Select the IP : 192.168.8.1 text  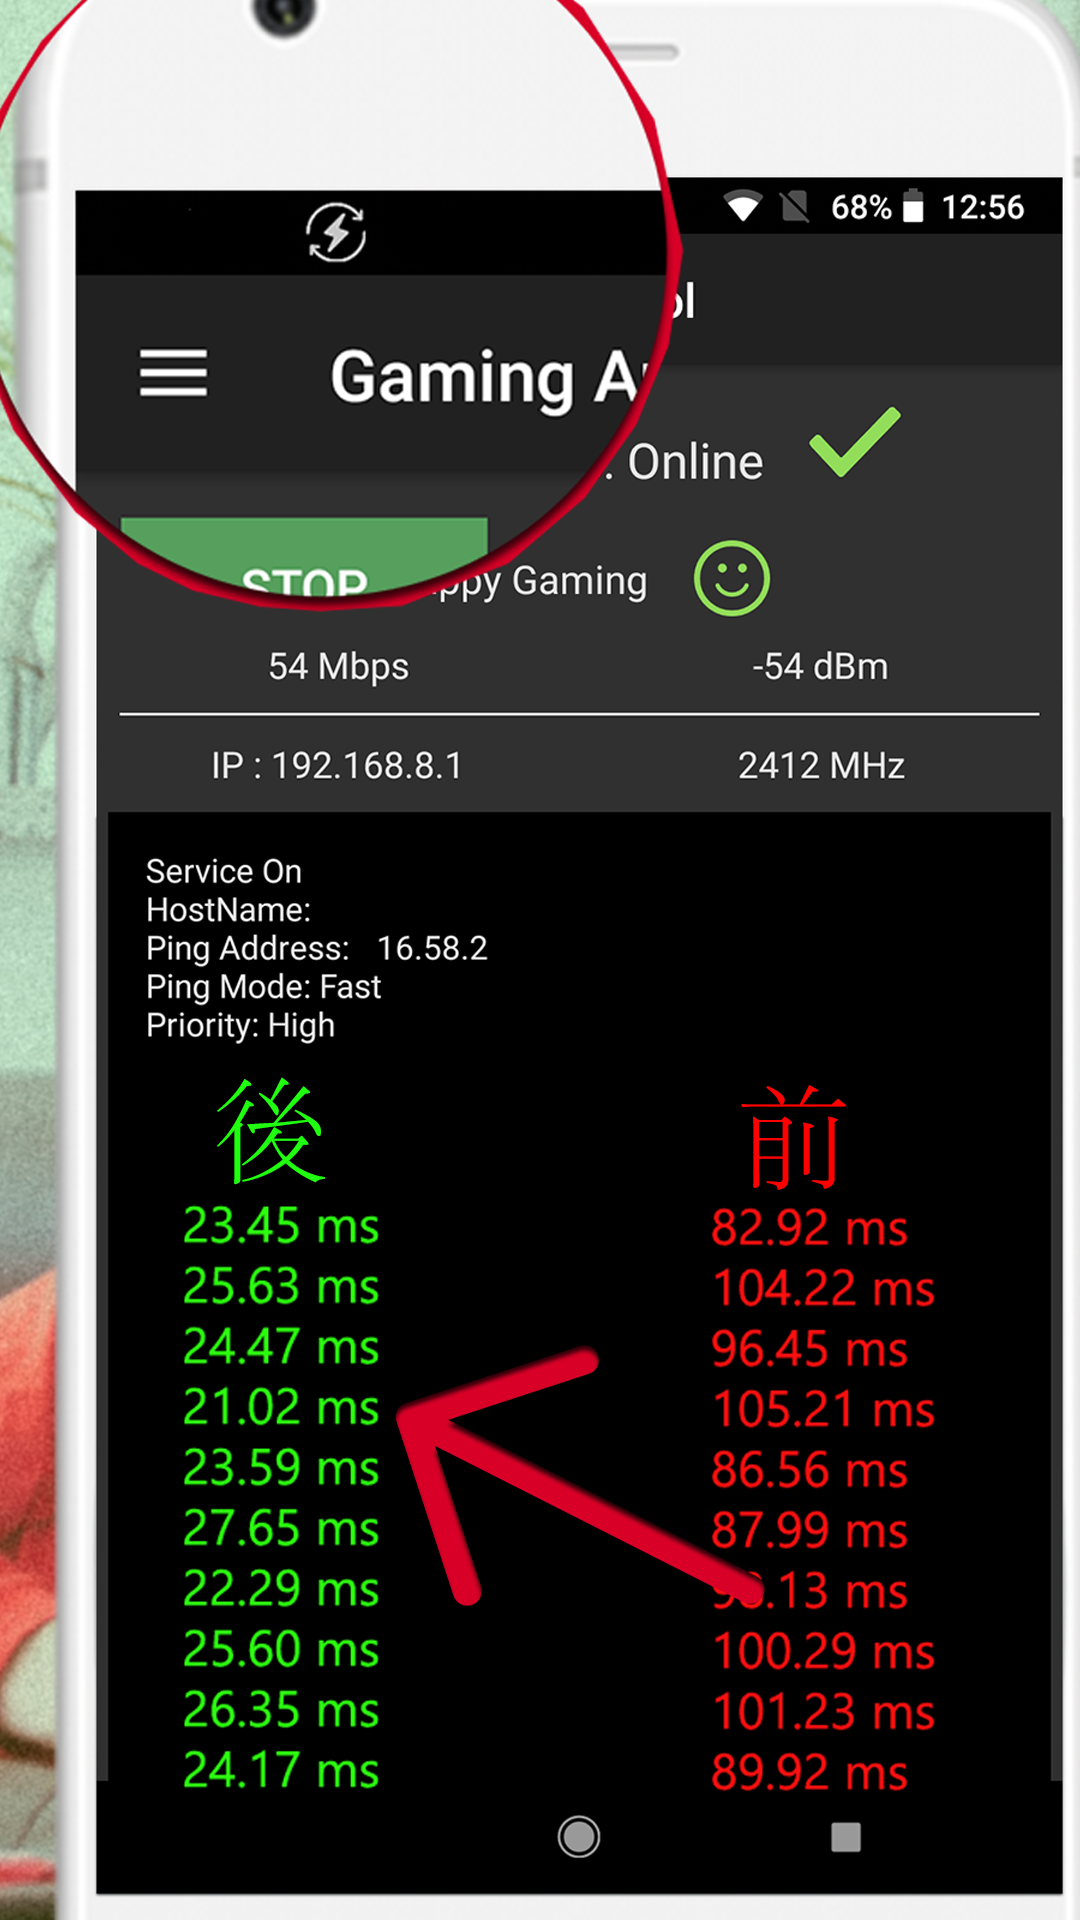tap(337, 766)
